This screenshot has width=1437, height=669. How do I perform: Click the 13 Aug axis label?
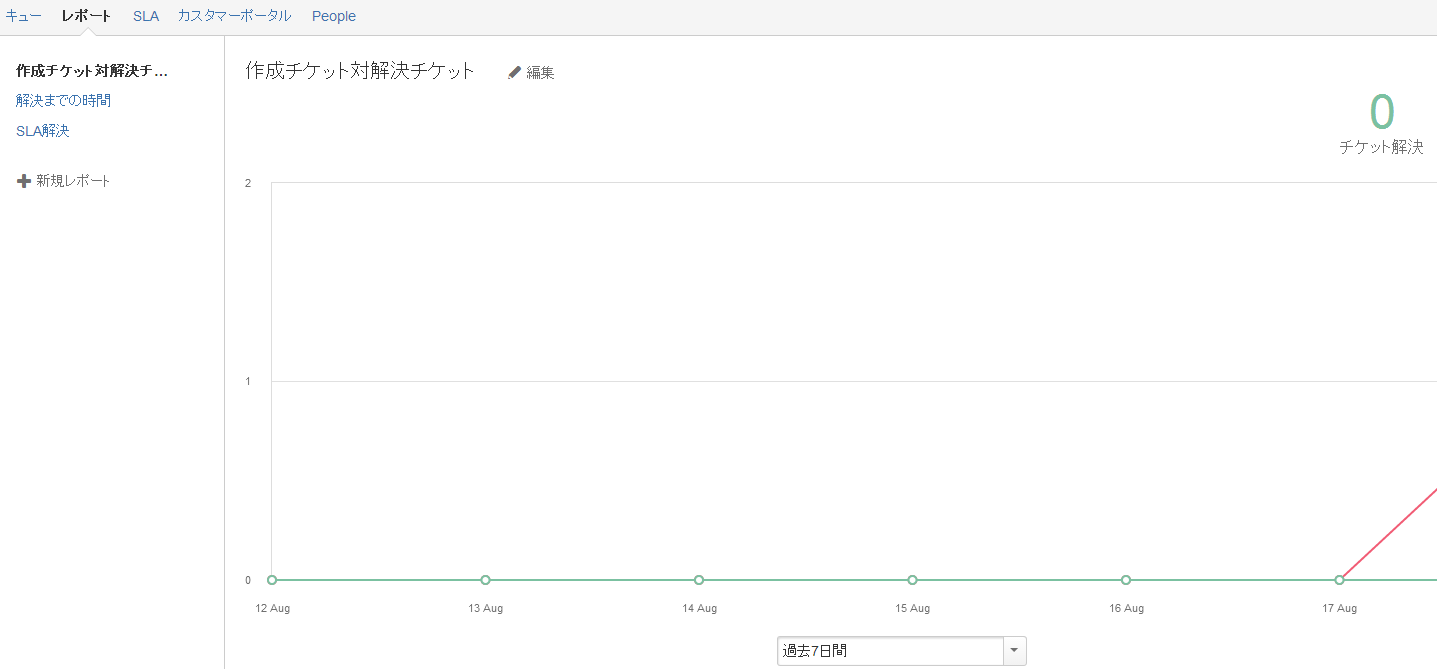tap(485, 608)
